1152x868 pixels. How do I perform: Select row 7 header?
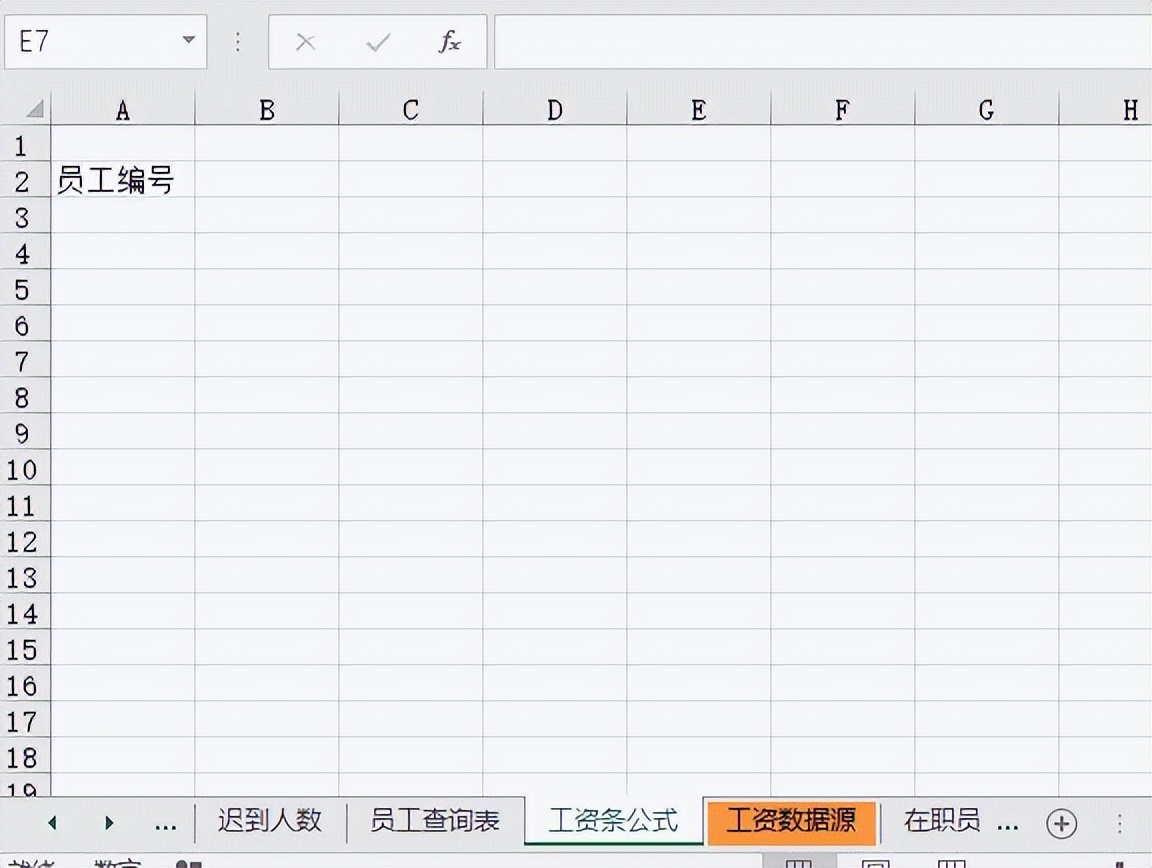[x=23, y=362]
